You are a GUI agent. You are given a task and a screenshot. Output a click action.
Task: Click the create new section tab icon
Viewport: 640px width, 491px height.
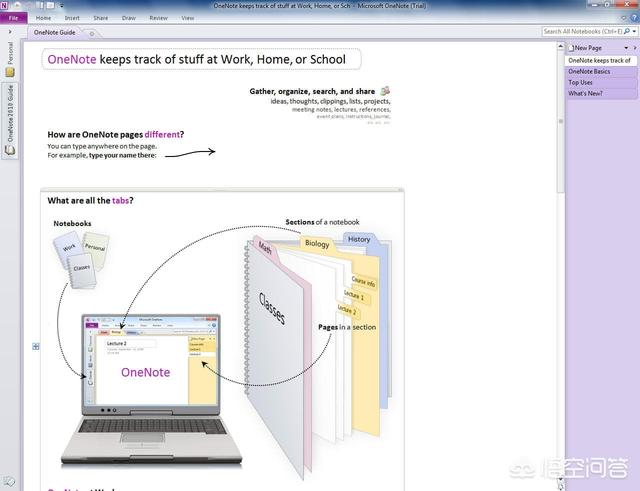tap(92, 33)
